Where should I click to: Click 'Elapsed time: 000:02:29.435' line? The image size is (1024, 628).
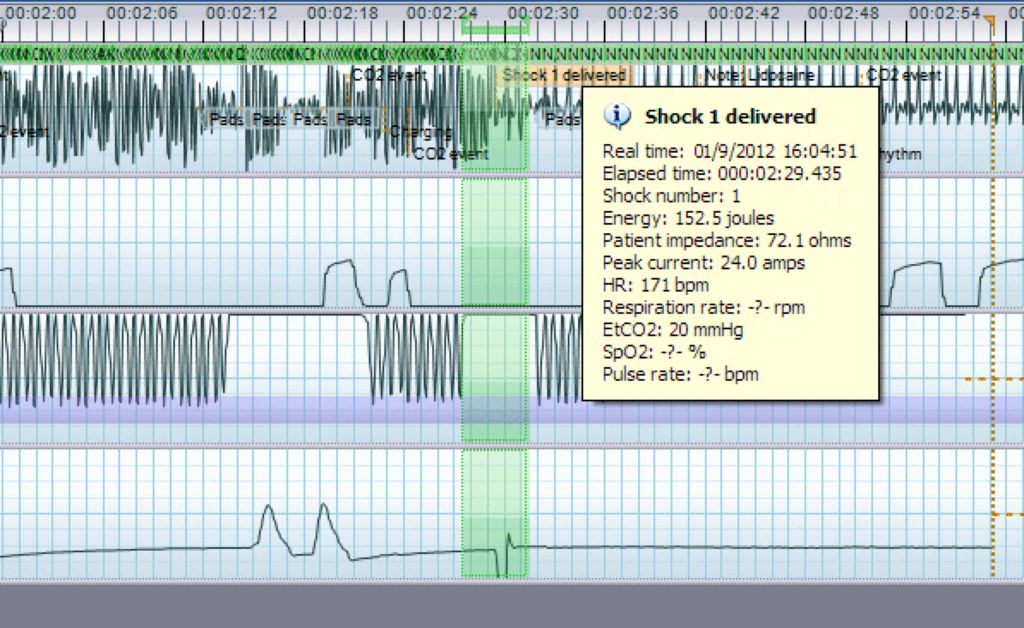(722, 174)
